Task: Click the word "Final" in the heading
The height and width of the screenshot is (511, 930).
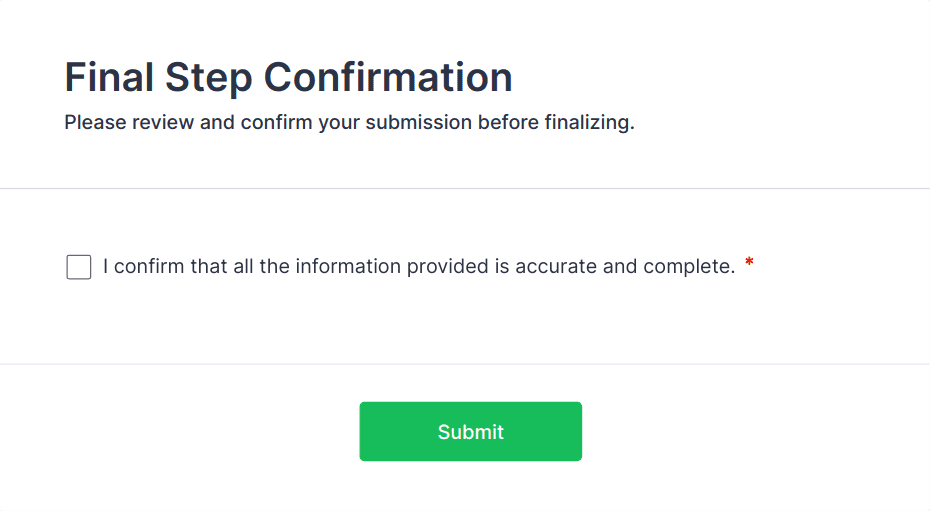Action: pos(107,77)
